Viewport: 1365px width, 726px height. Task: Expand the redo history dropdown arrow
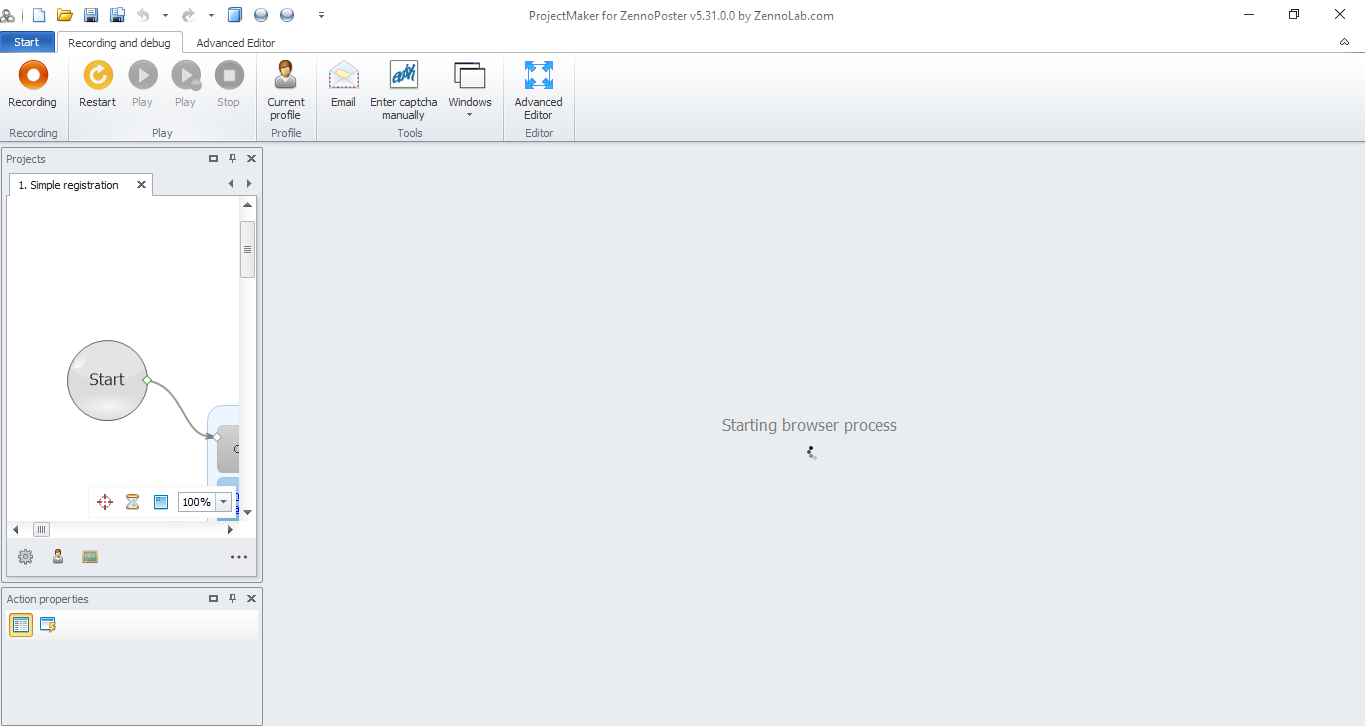click(x=211, y=15)
